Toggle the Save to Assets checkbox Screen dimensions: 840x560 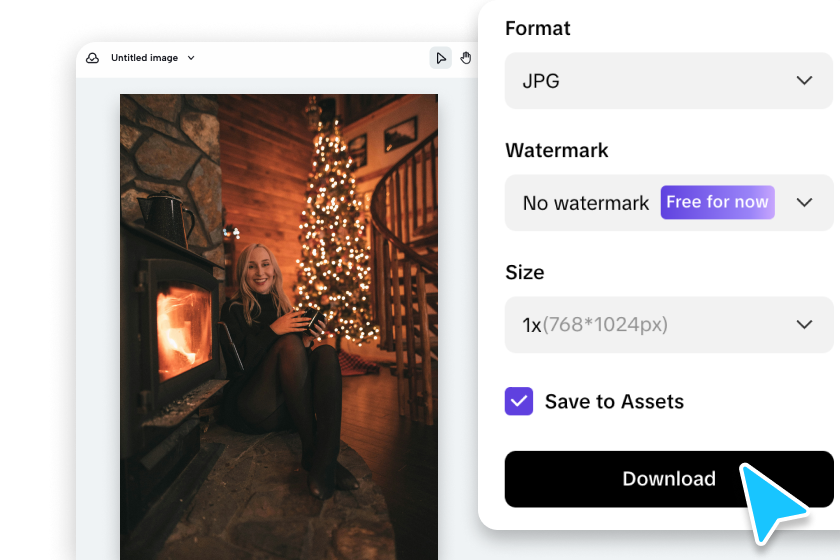point(519,401)
